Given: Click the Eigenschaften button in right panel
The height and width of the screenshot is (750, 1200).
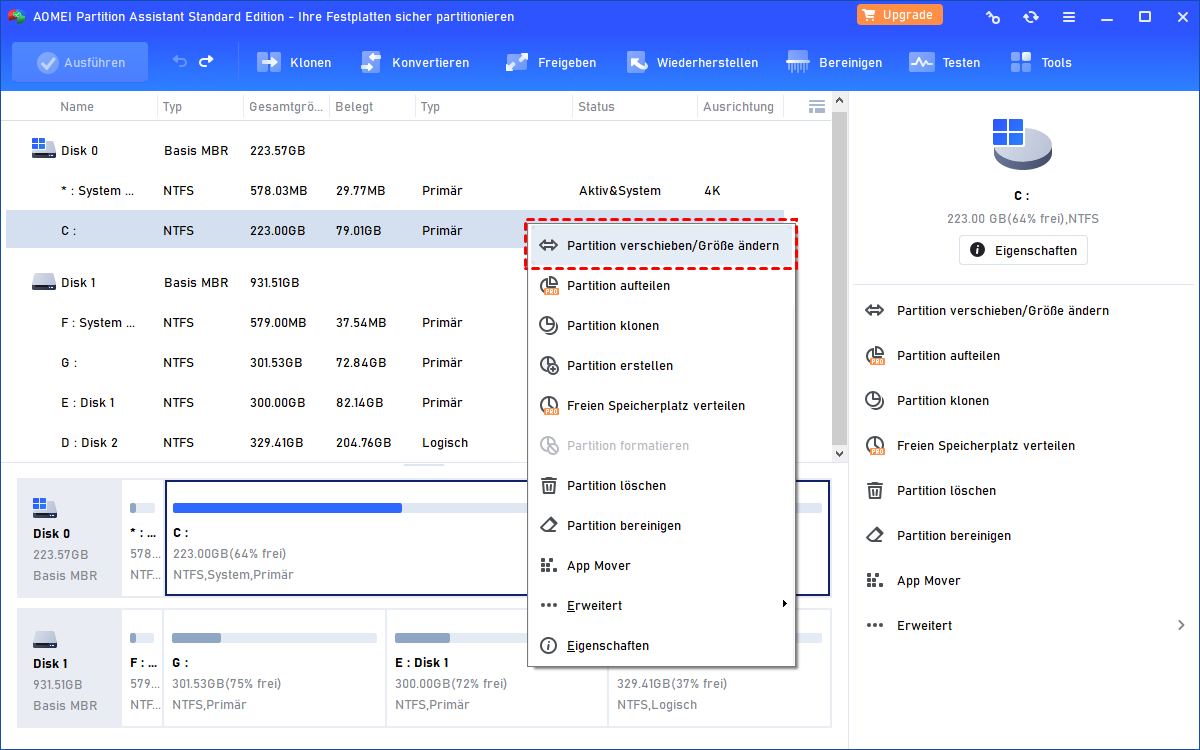Looking at the screenshot, I should coord(1023,250).
